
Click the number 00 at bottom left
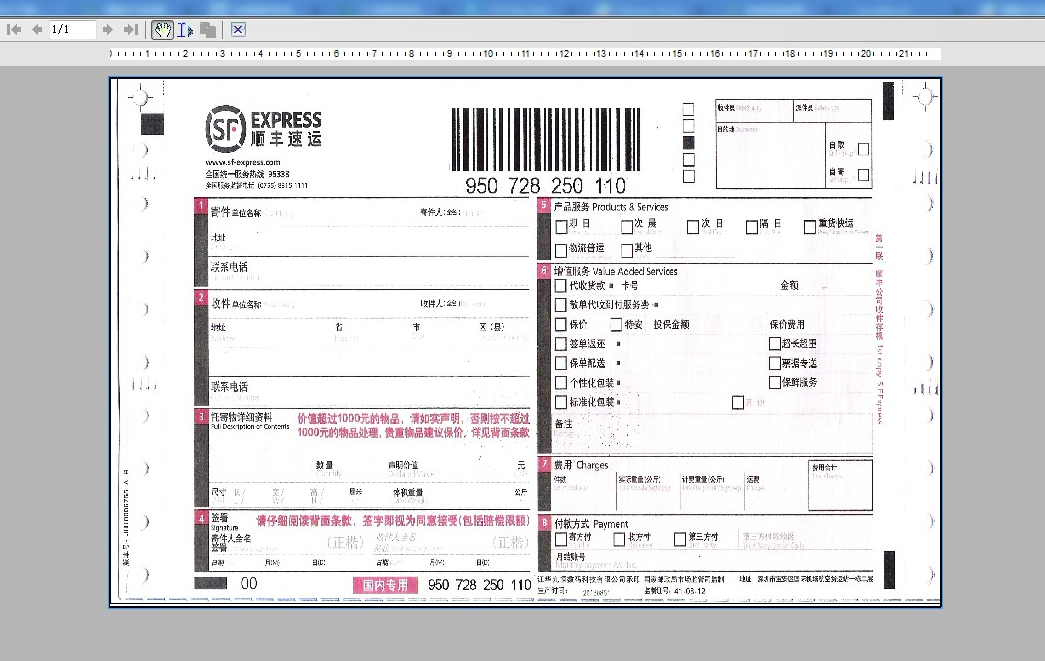[249, 584]
